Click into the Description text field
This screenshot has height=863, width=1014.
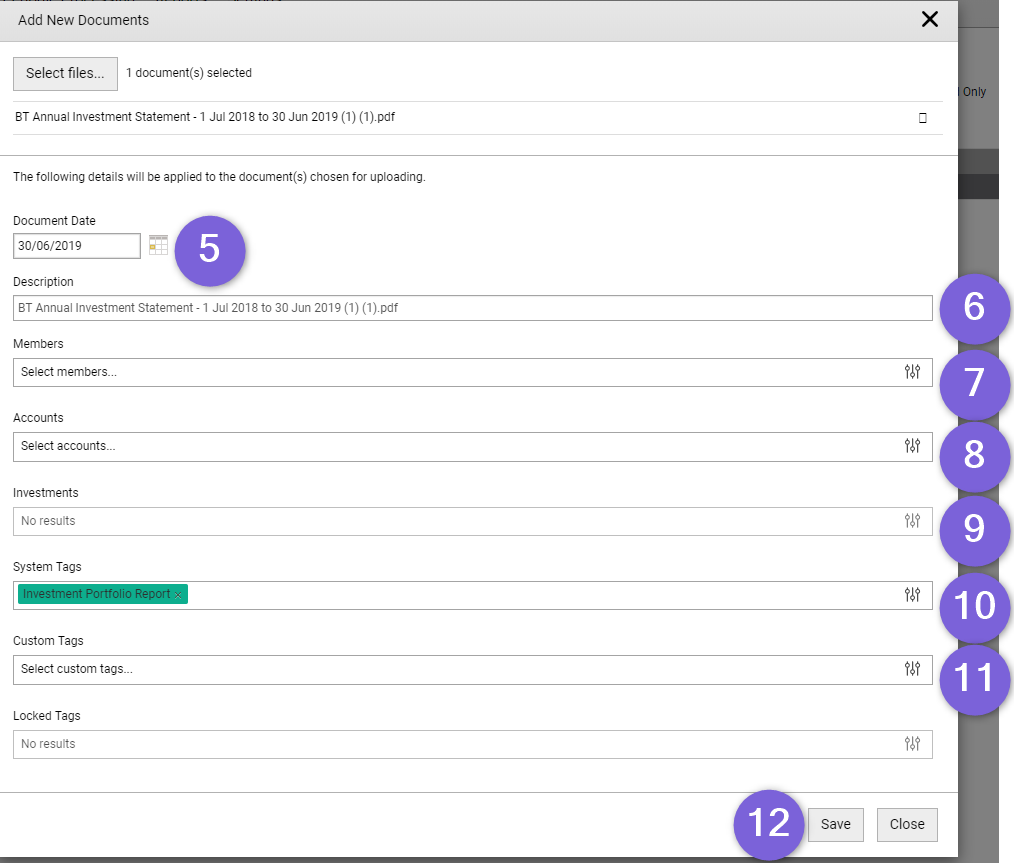tap(473, 308)
